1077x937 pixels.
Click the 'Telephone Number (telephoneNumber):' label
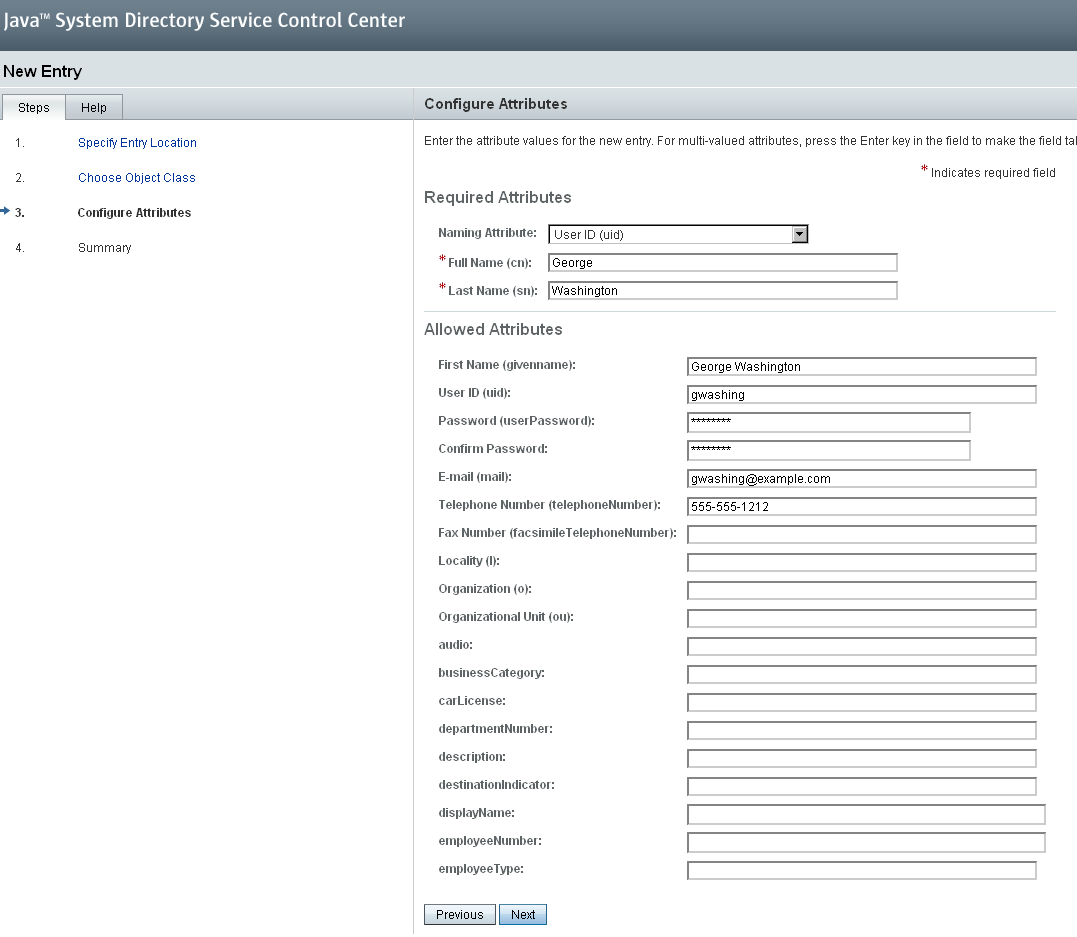coord(549,505)
